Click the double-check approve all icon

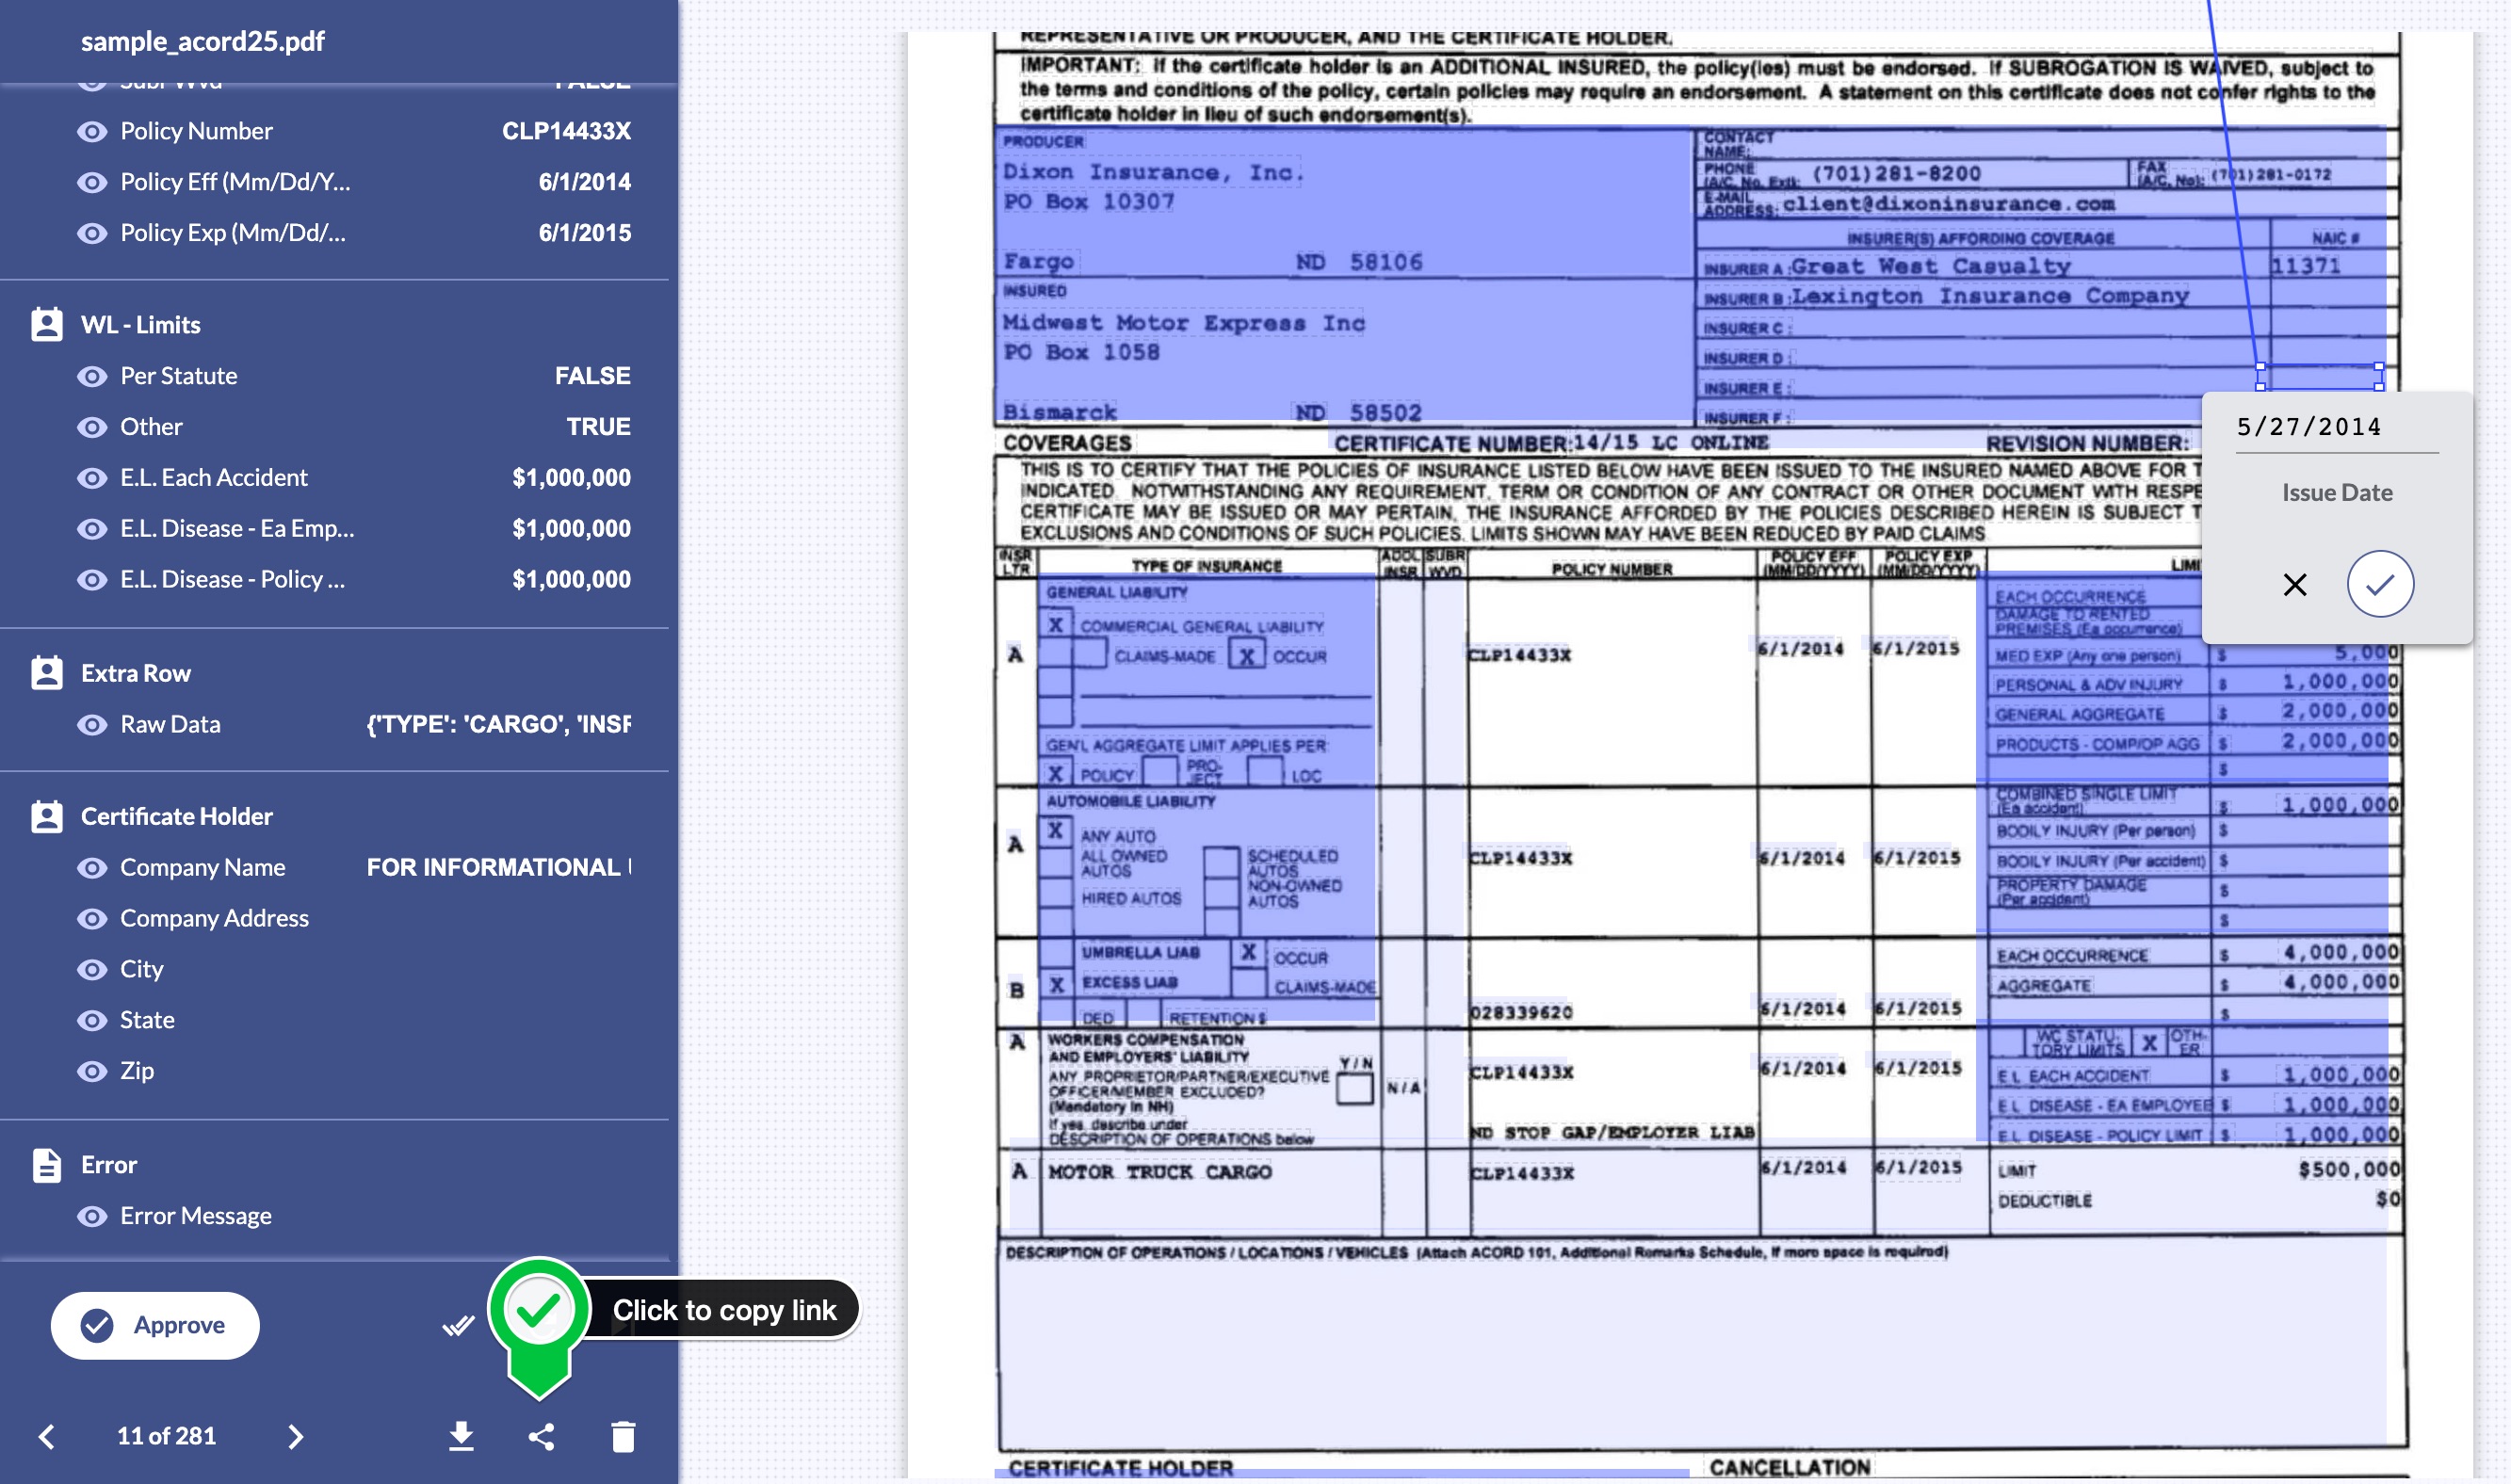click(x=458, y=1327)
